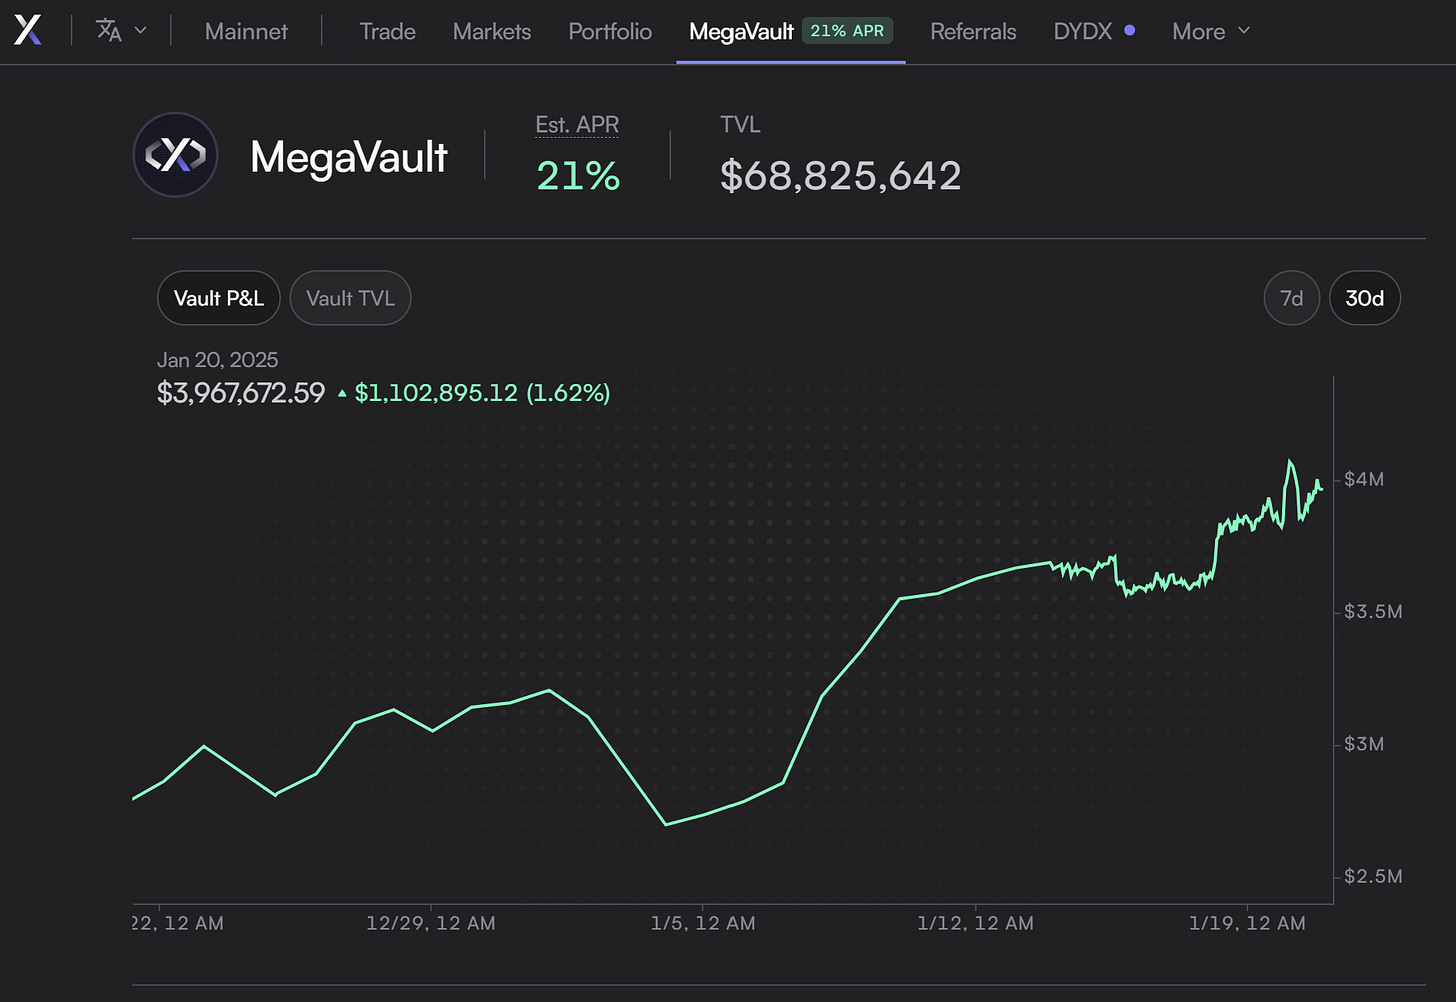Click the $68,825,642 TVL value
1456x1002 pixels.
(x=841, y=176)
